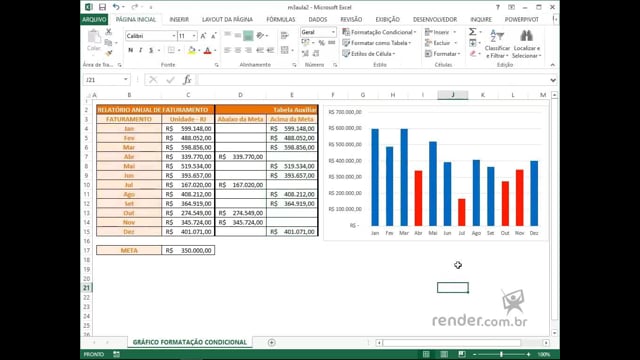Screen dimensions: 640x360
Task: Toggle middle vertical alignment
Action: coord(238,36)
